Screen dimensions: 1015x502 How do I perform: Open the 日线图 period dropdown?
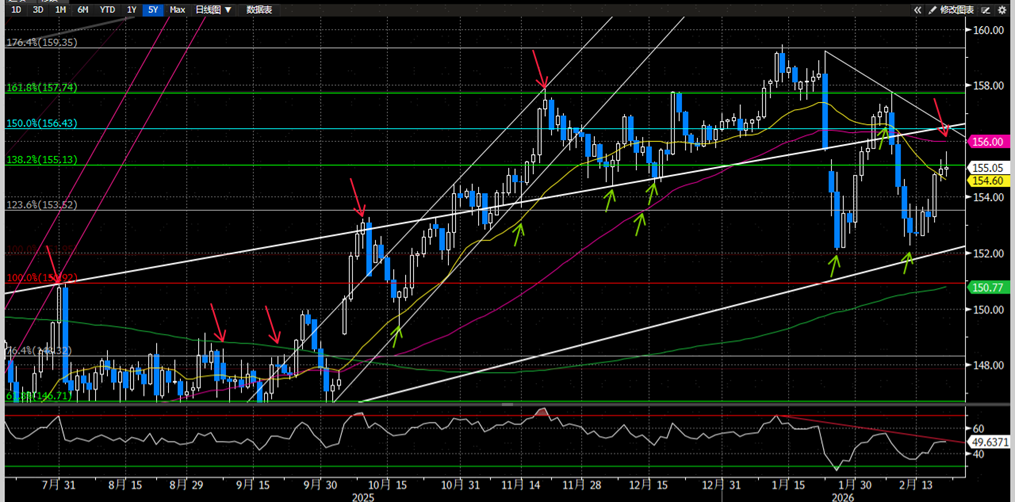213,10
